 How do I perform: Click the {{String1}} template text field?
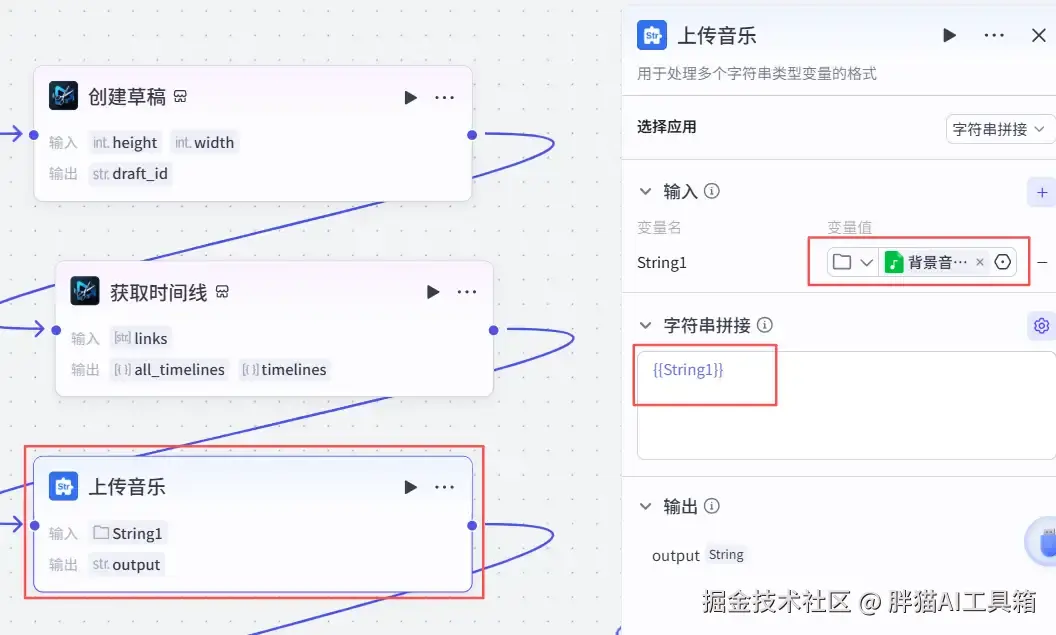click(x=847, y=405)
